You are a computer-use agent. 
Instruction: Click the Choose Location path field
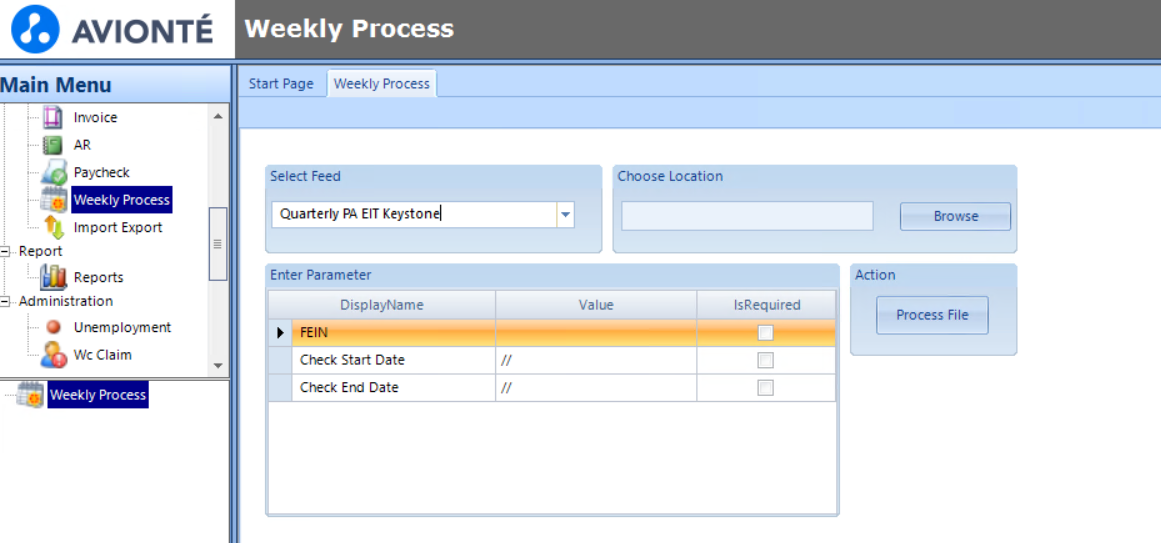click(x=747, y=216)
